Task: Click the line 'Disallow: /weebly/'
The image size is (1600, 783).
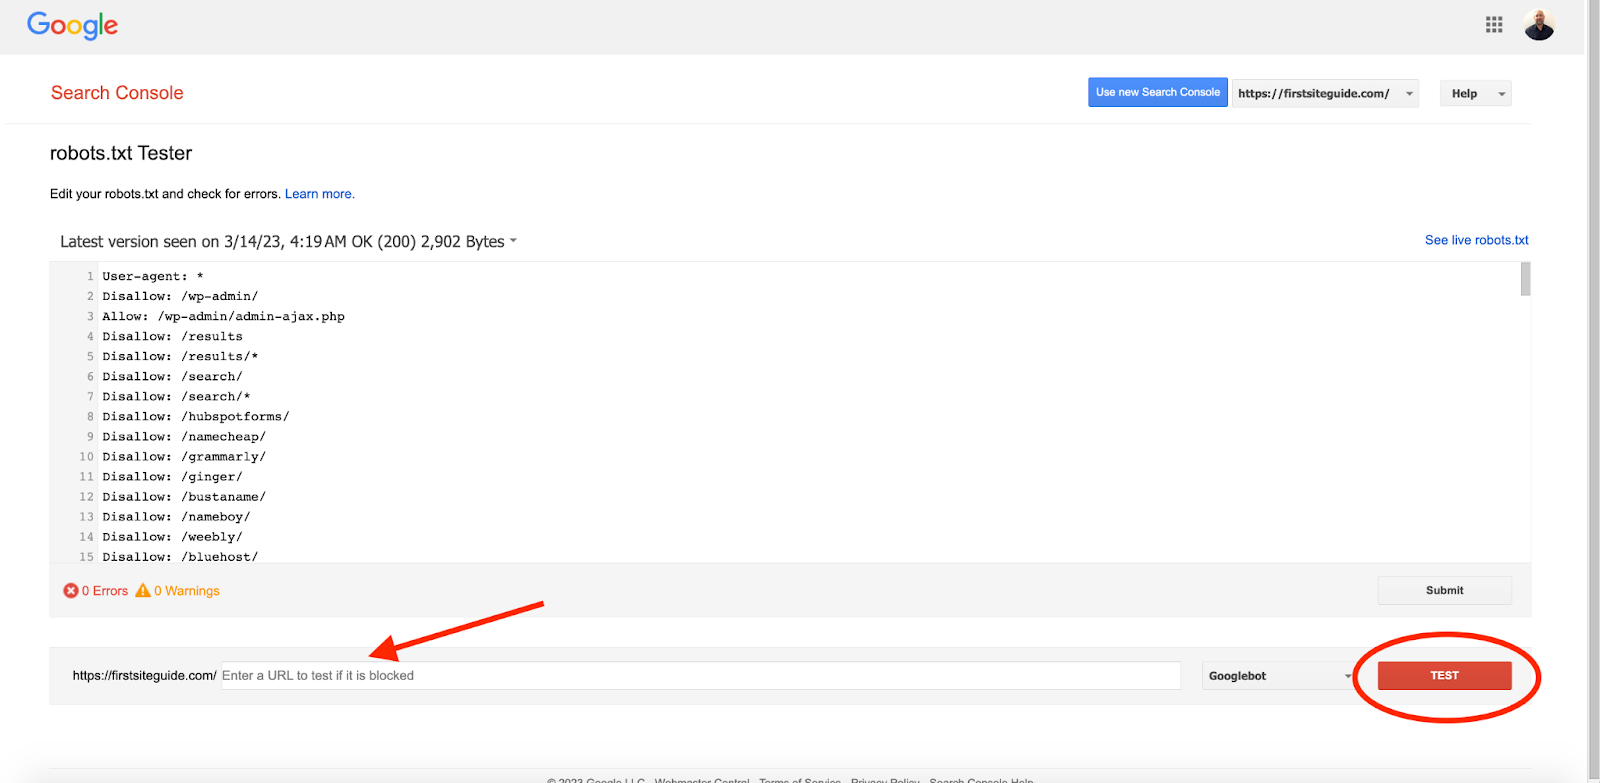Action: point(172,536)
